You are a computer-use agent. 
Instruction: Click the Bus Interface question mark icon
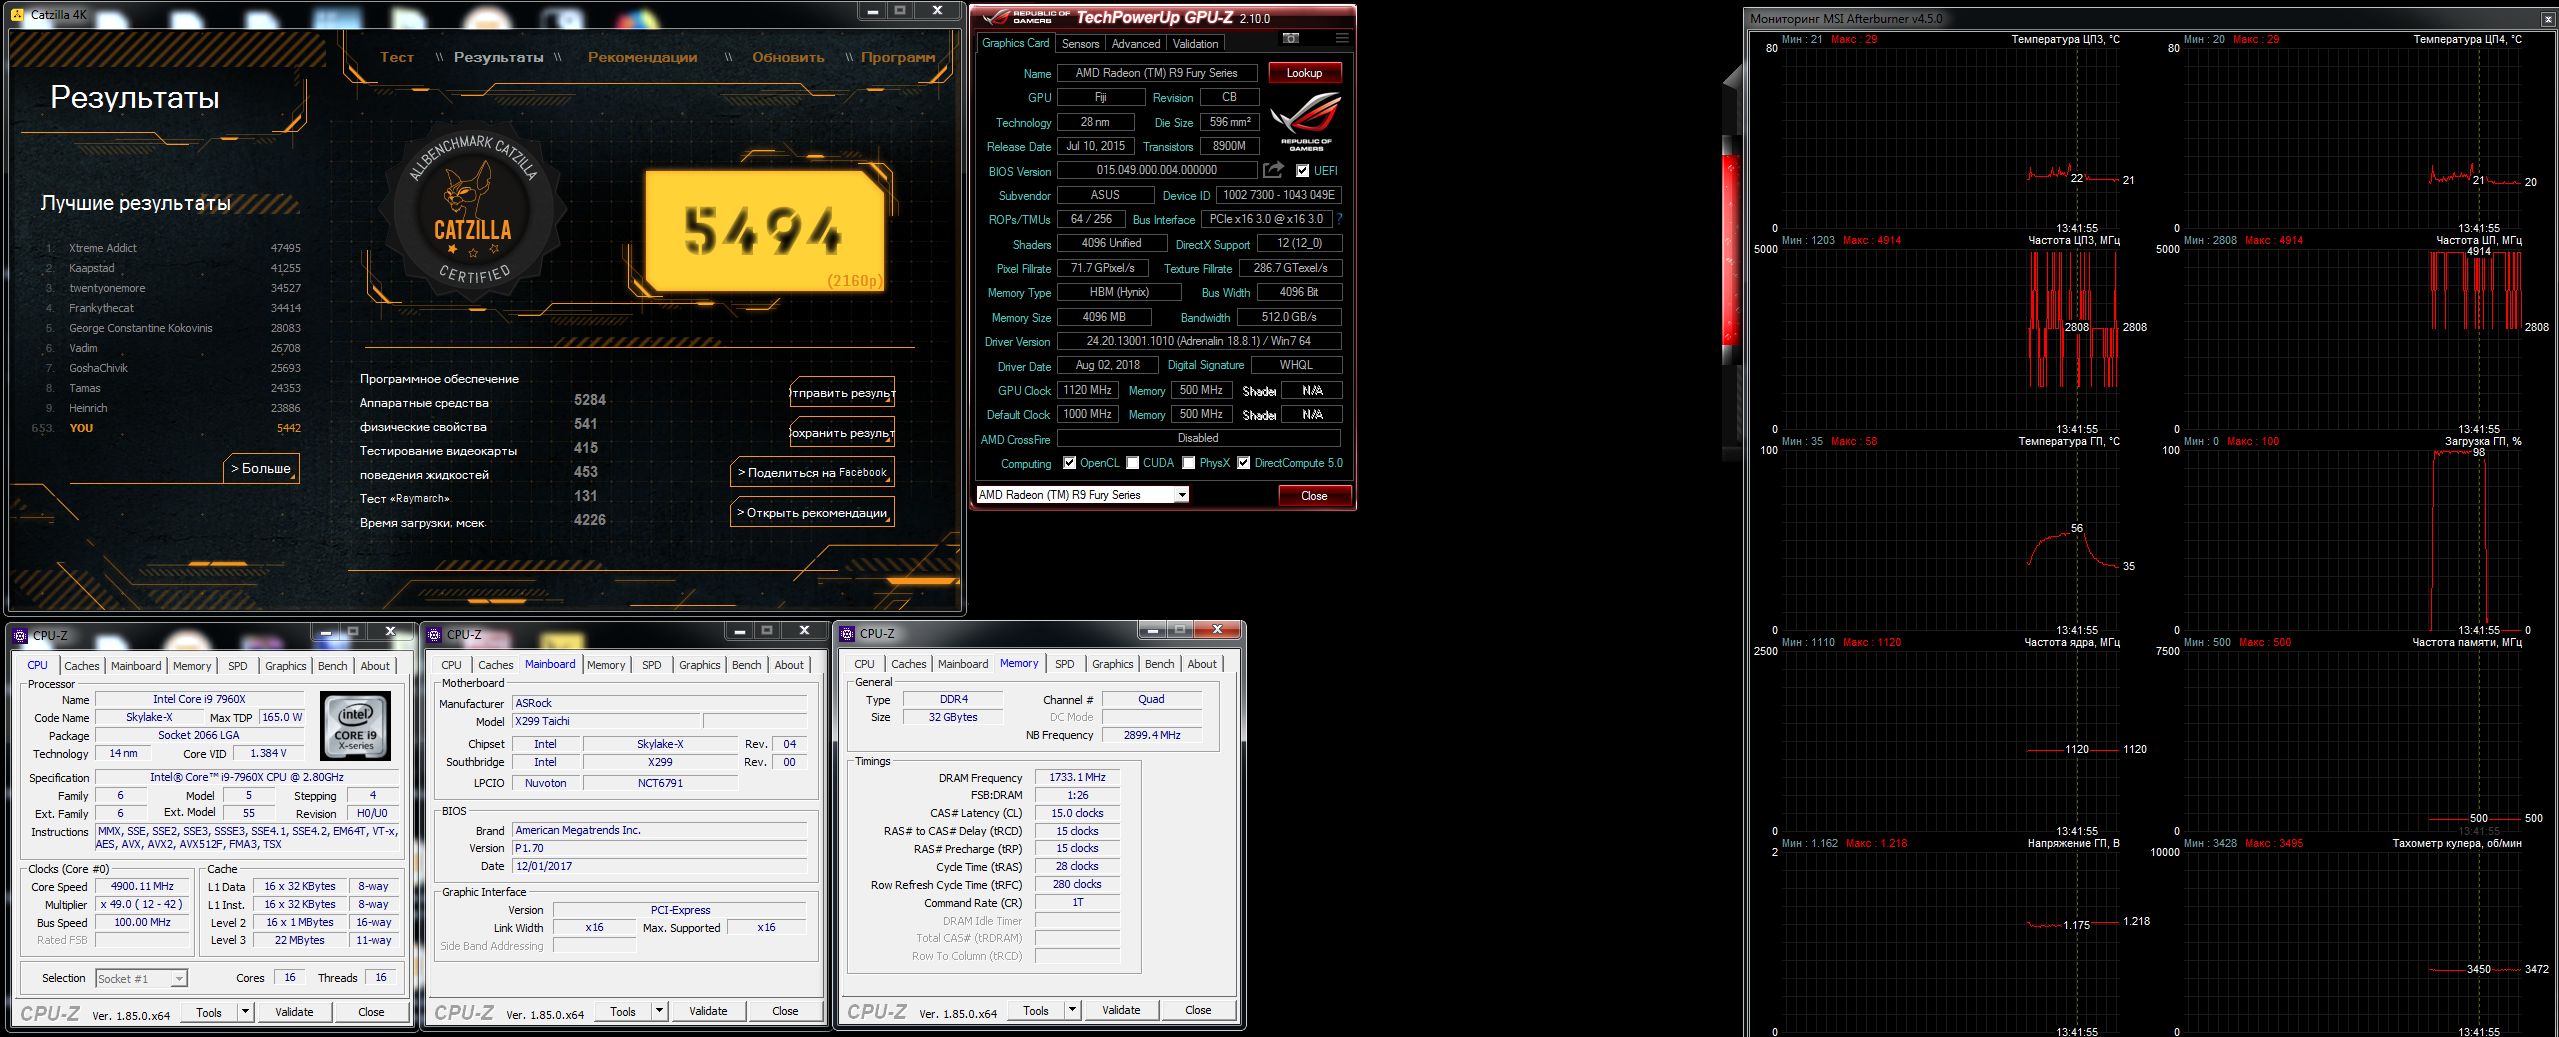[x=1339, y=219]
